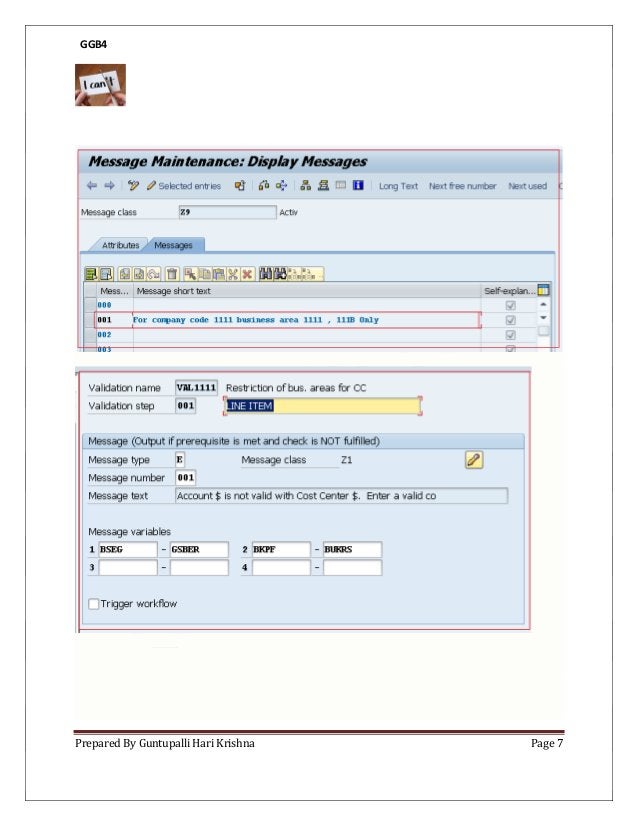Click text 'For company code 1111 business area'
Screen dimensions: 638x826
click(216, 320)
